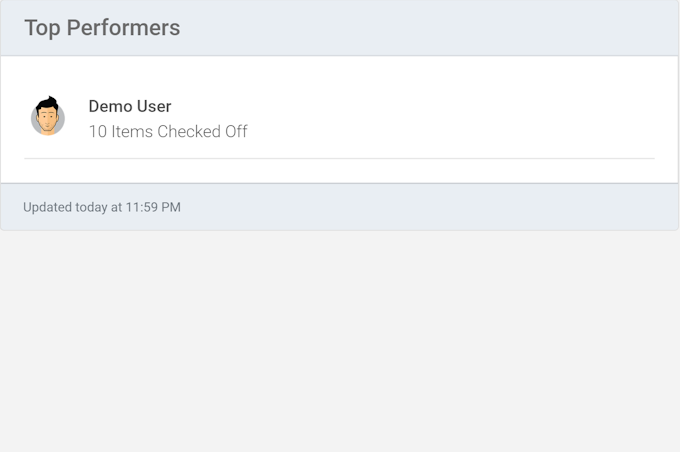This screenshot has height=452, width=680.
Task: Click the Demo User avatar picture
Action: pos(47,117)
